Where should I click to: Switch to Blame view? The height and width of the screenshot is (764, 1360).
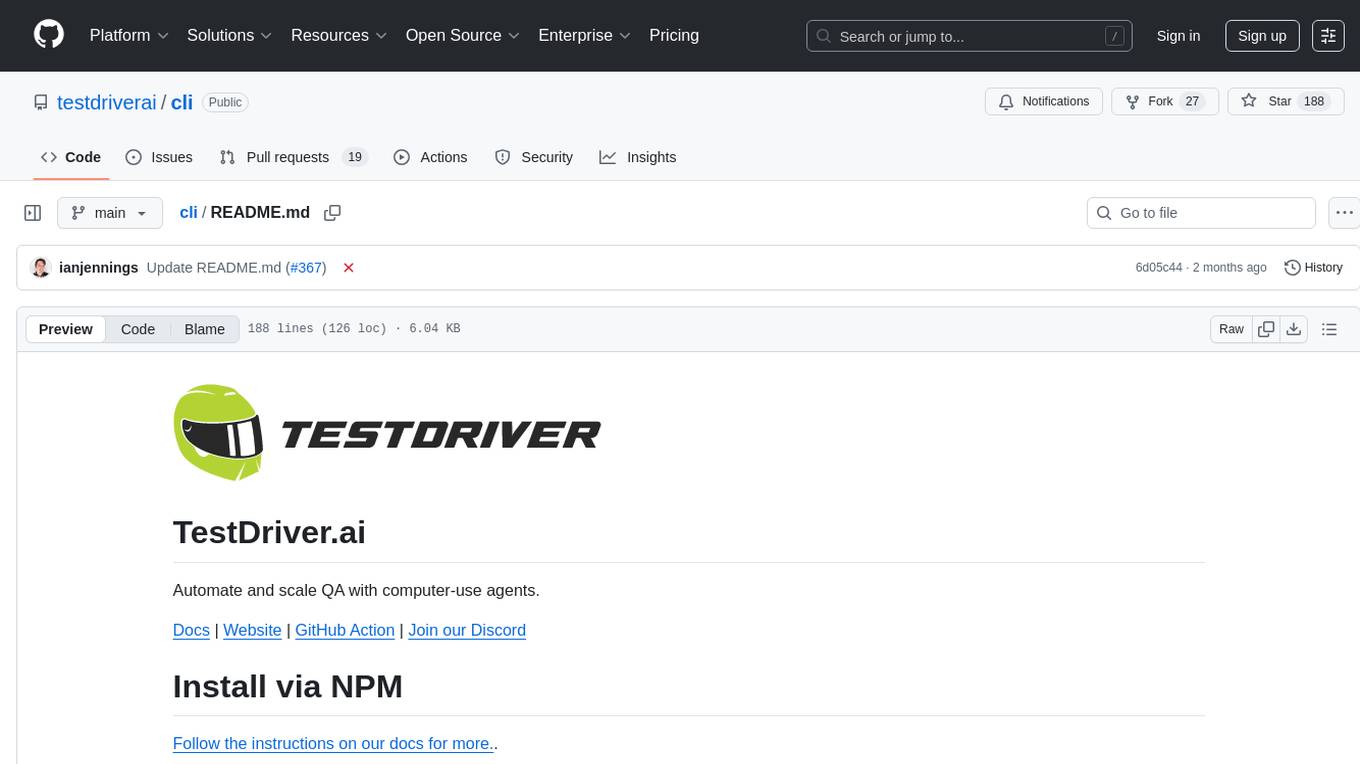(204, 329)
